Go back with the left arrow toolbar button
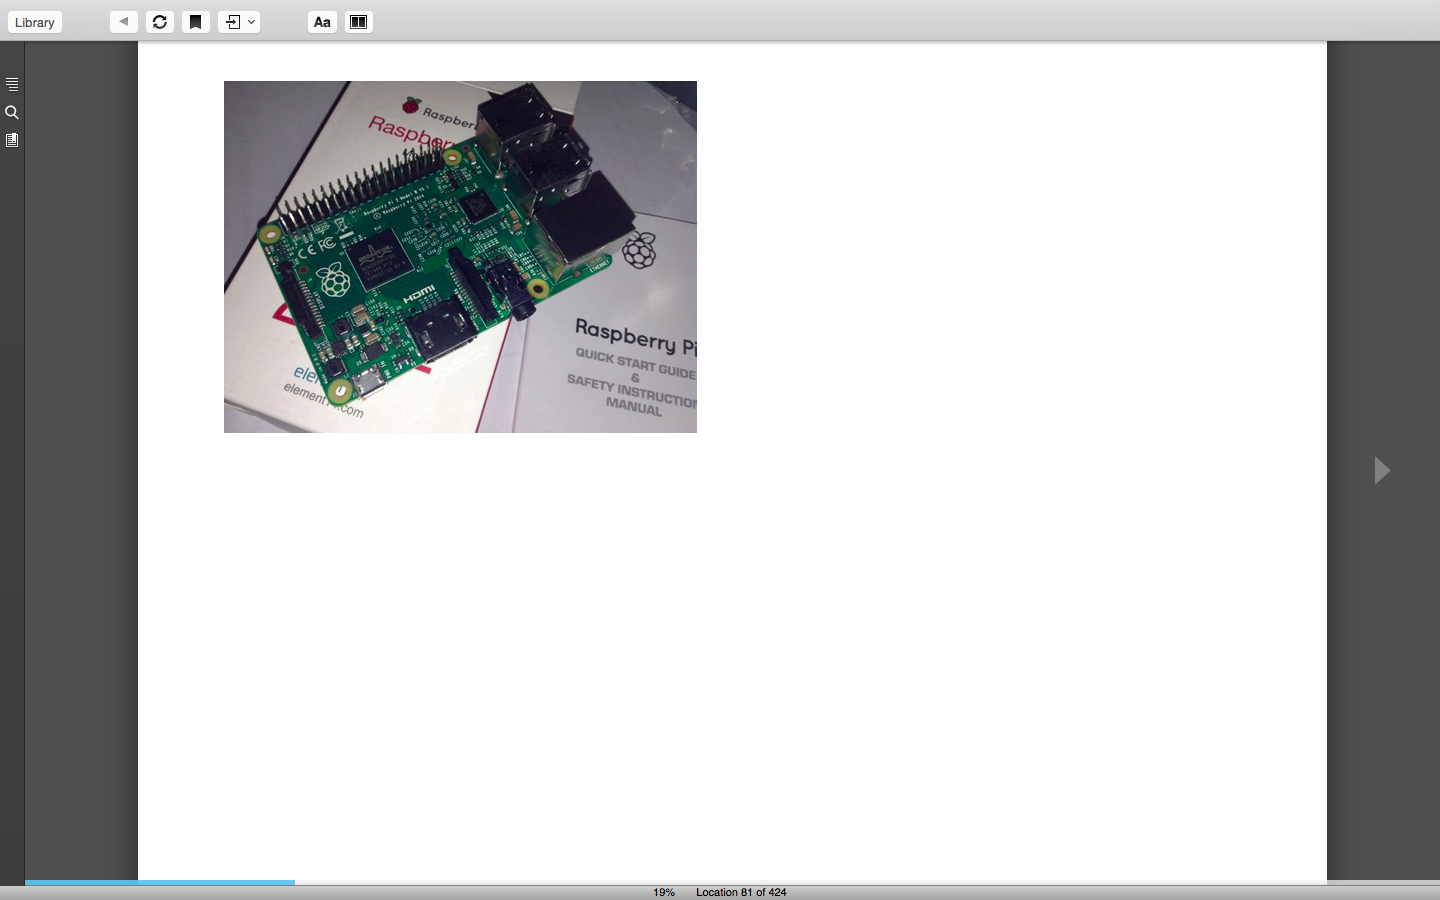The height and width of the screenshot is (900, 1440). point(124,22)
